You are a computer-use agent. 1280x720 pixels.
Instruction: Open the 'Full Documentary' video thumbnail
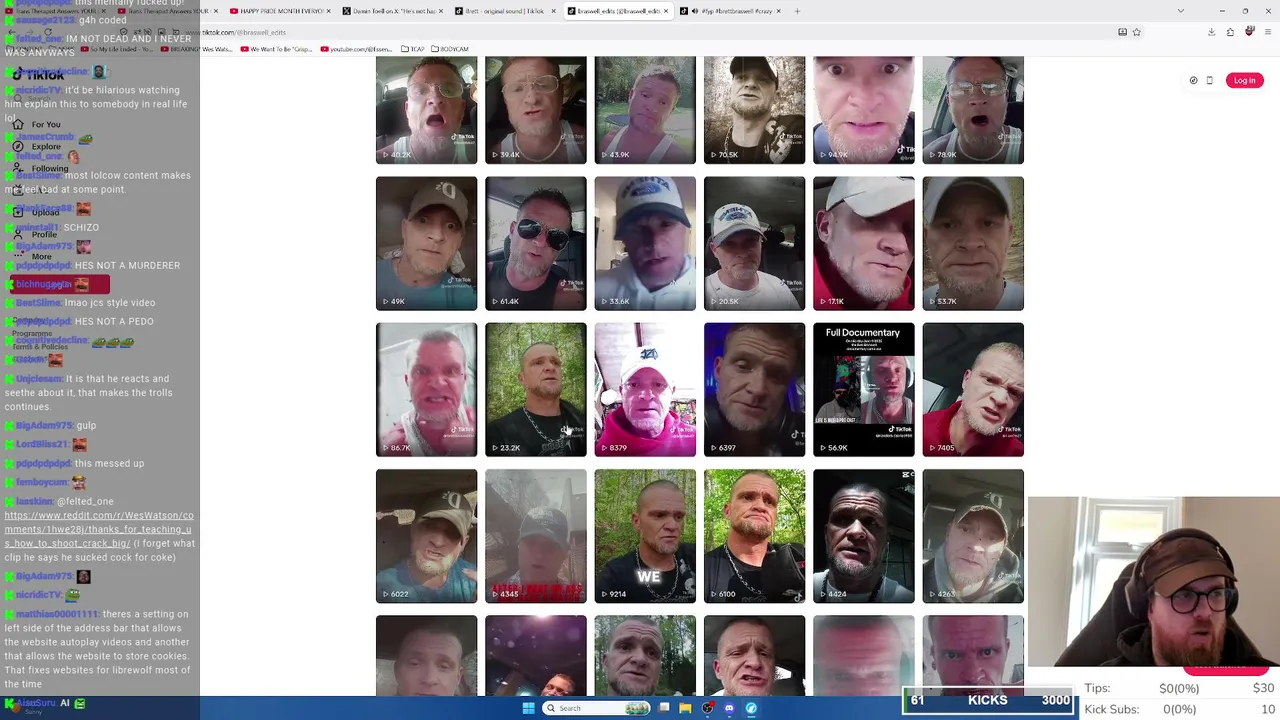[x=863, y=389]
